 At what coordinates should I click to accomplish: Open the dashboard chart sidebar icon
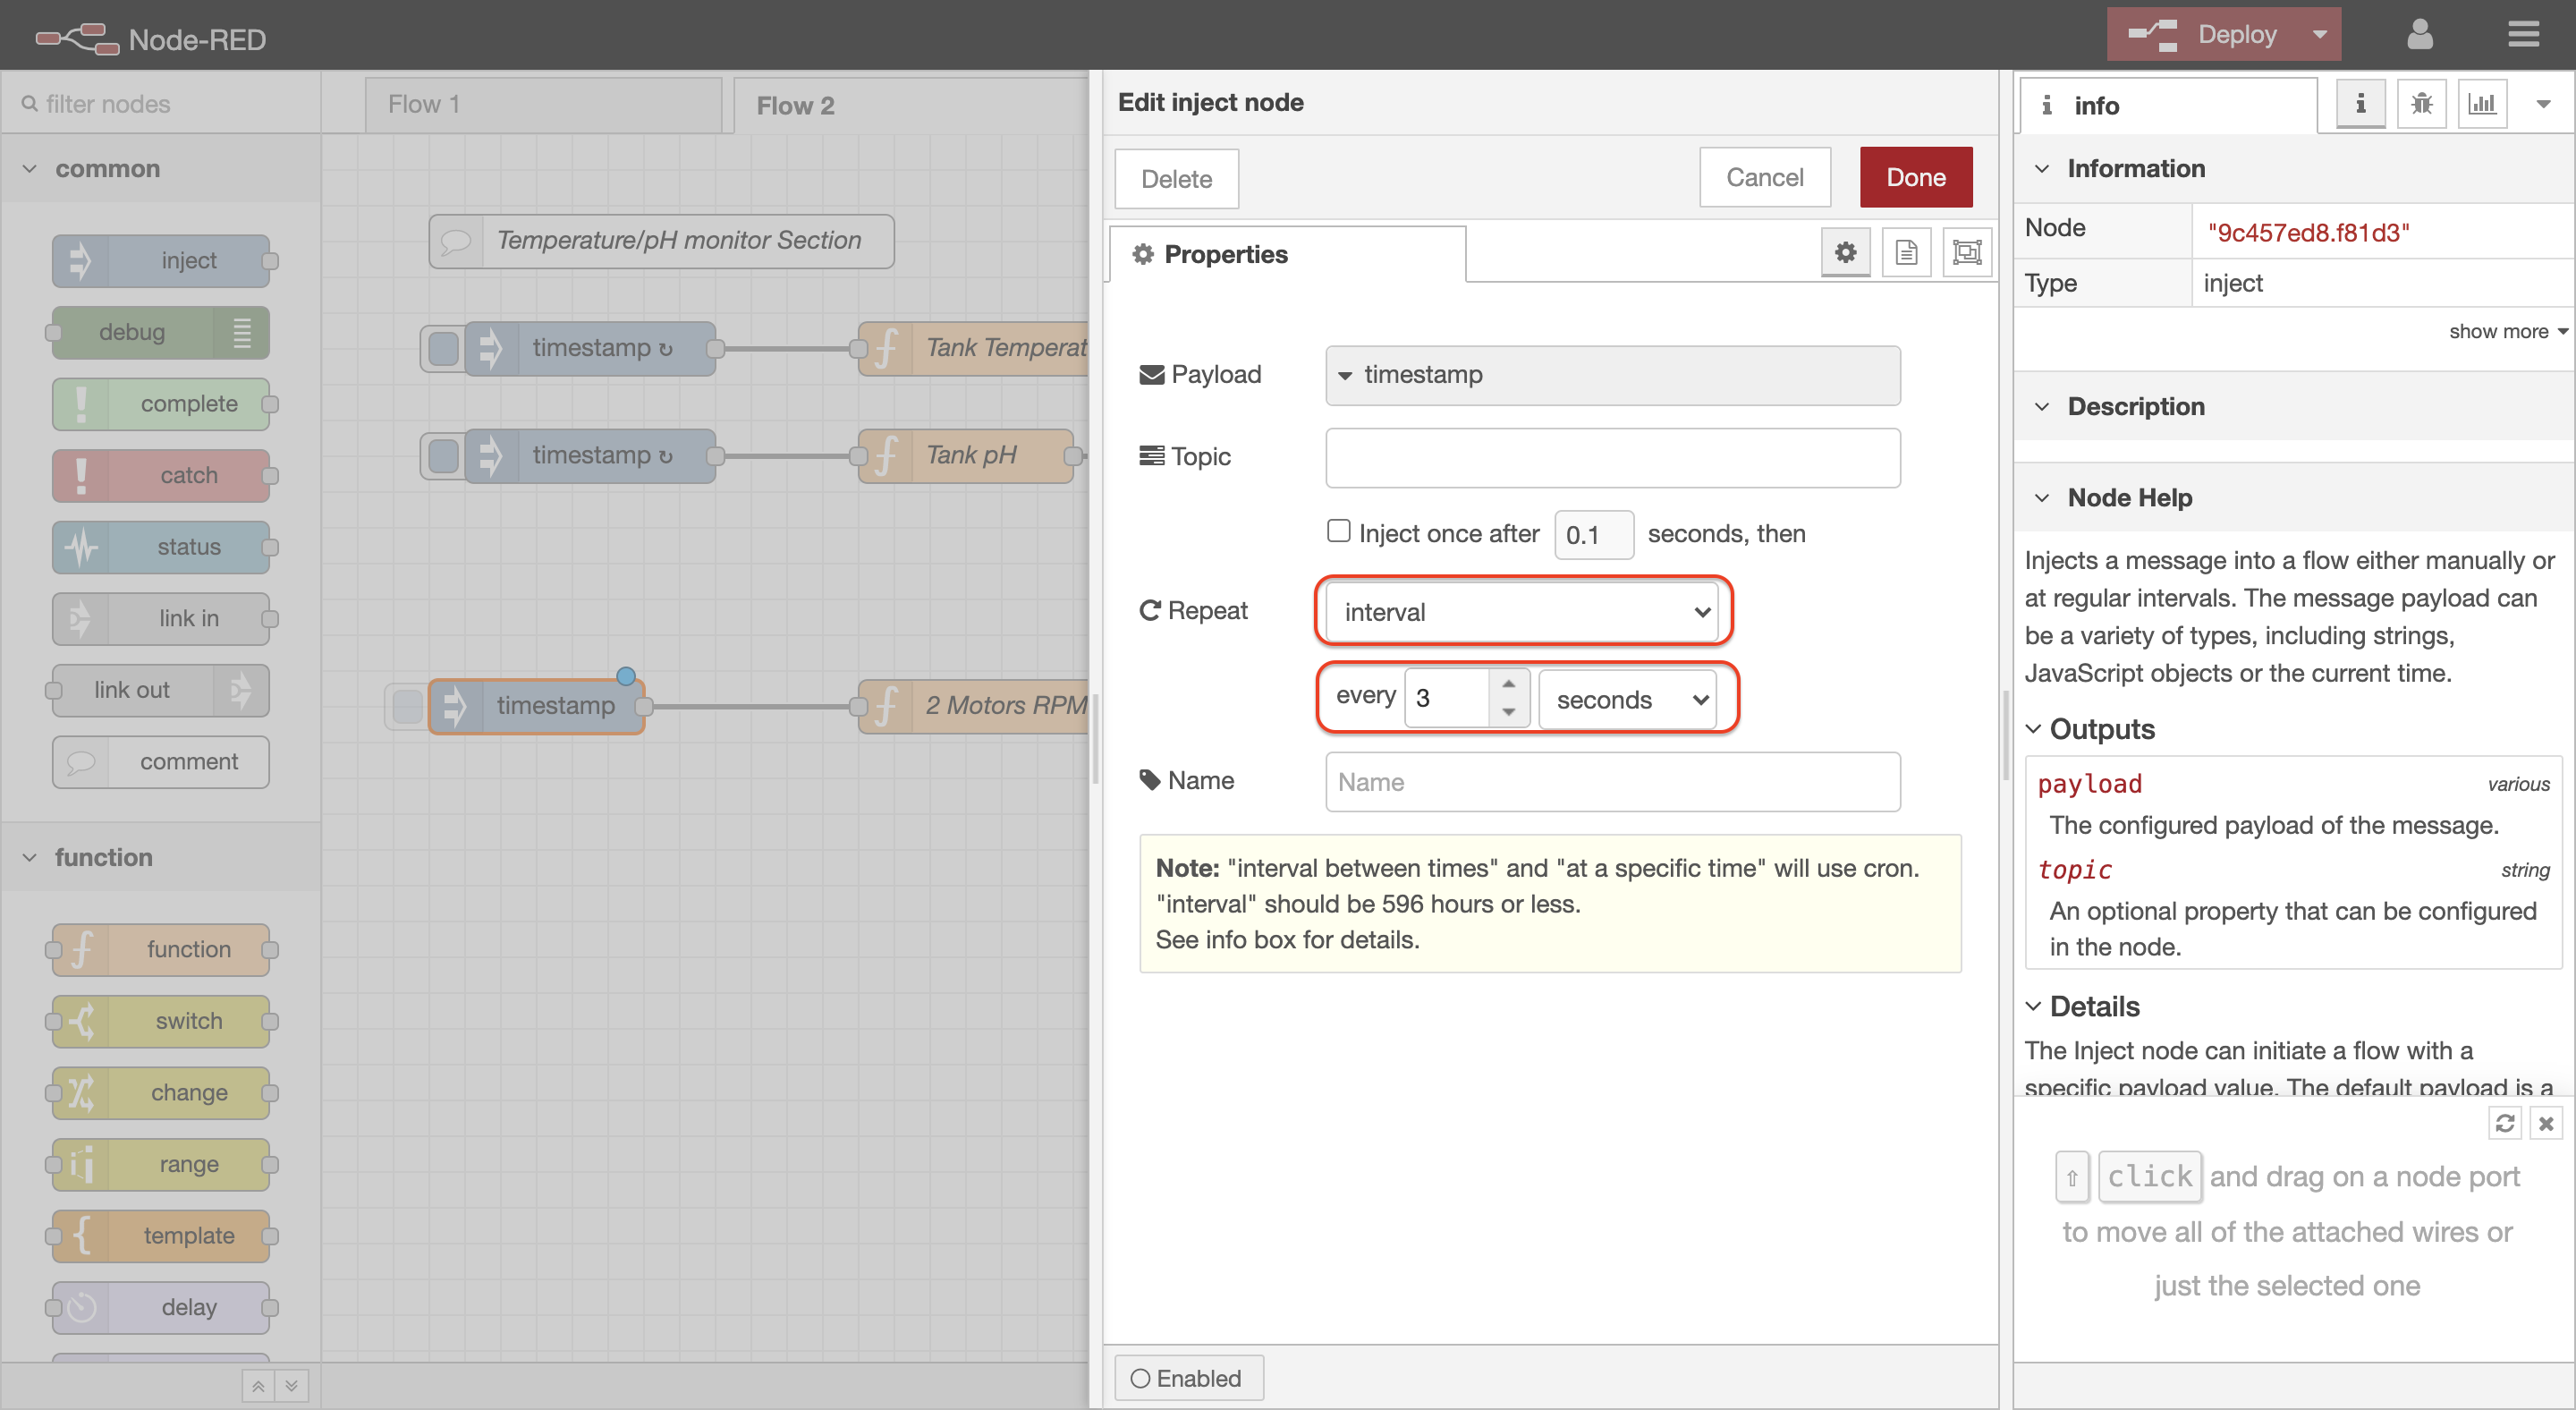pos(2482,104)
